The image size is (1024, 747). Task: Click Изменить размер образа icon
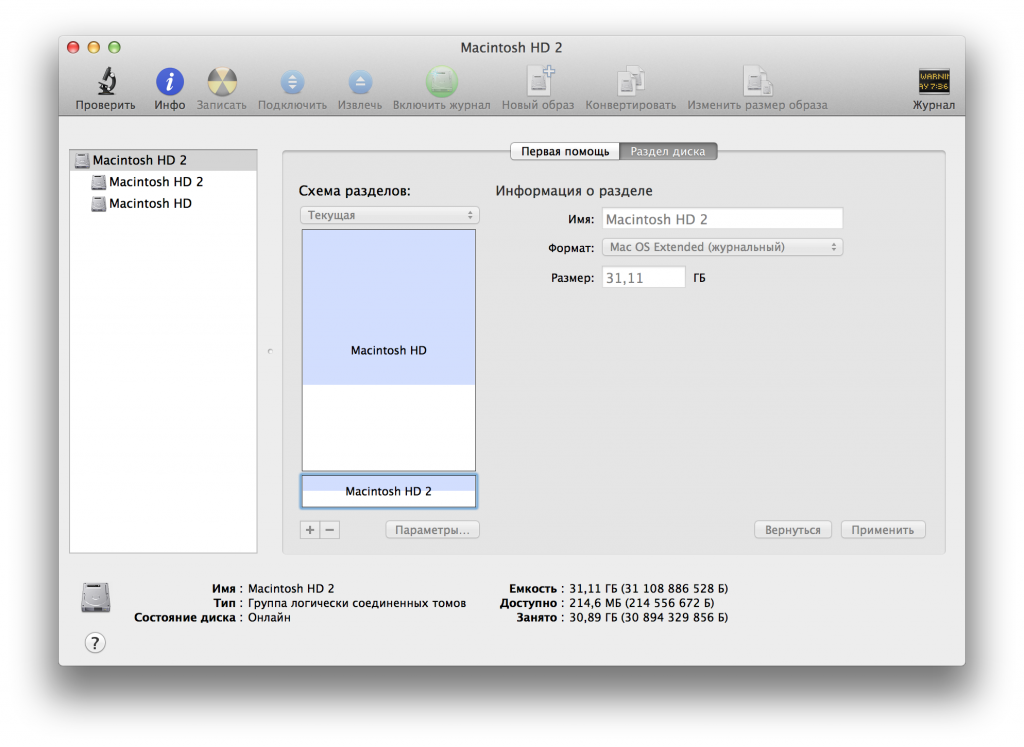[x=756, y=82]
